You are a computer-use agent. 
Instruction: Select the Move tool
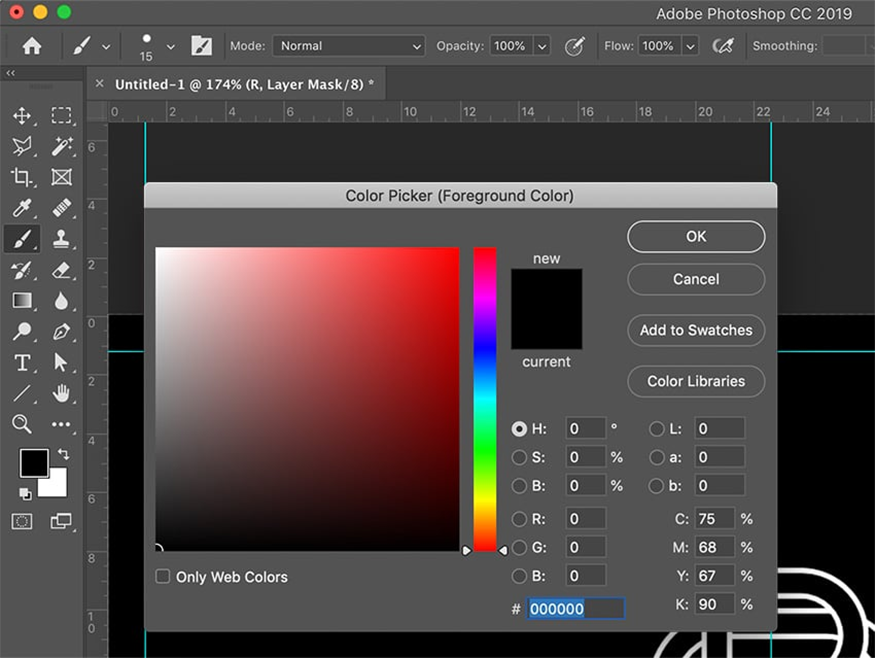pos(22,116)
